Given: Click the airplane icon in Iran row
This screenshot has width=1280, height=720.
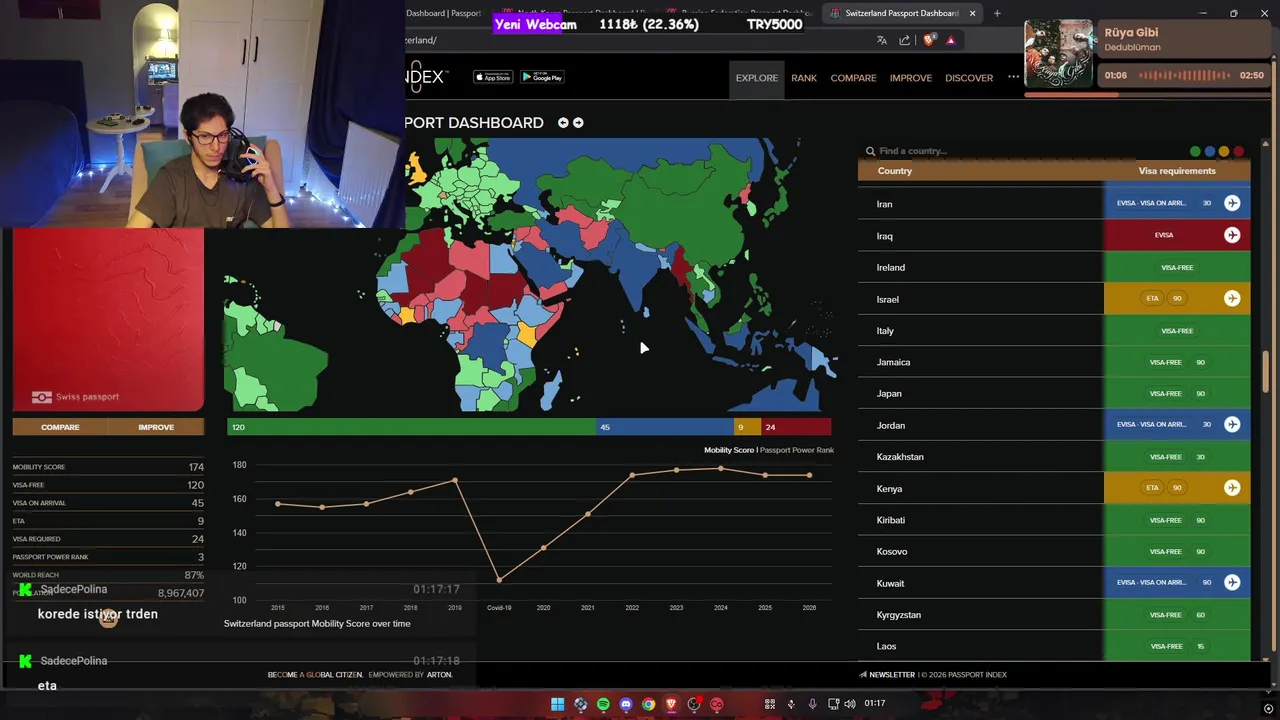Looking at the screenshot, I should 1232,203.
